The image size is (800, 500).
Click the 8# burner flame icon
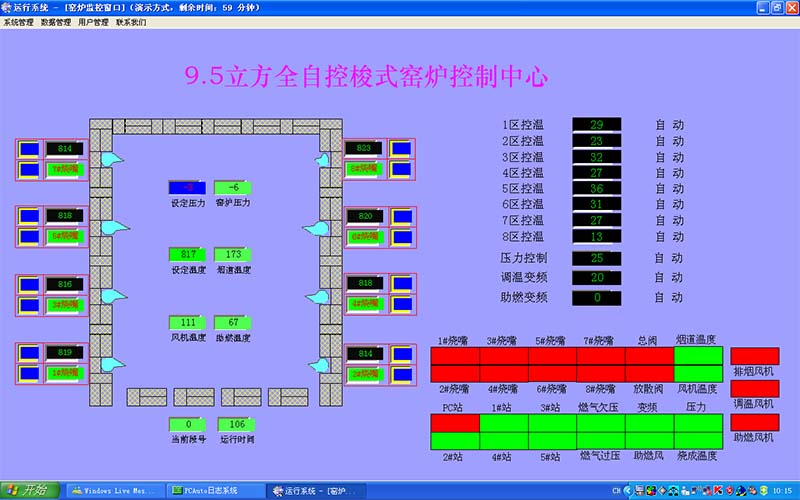323,158
